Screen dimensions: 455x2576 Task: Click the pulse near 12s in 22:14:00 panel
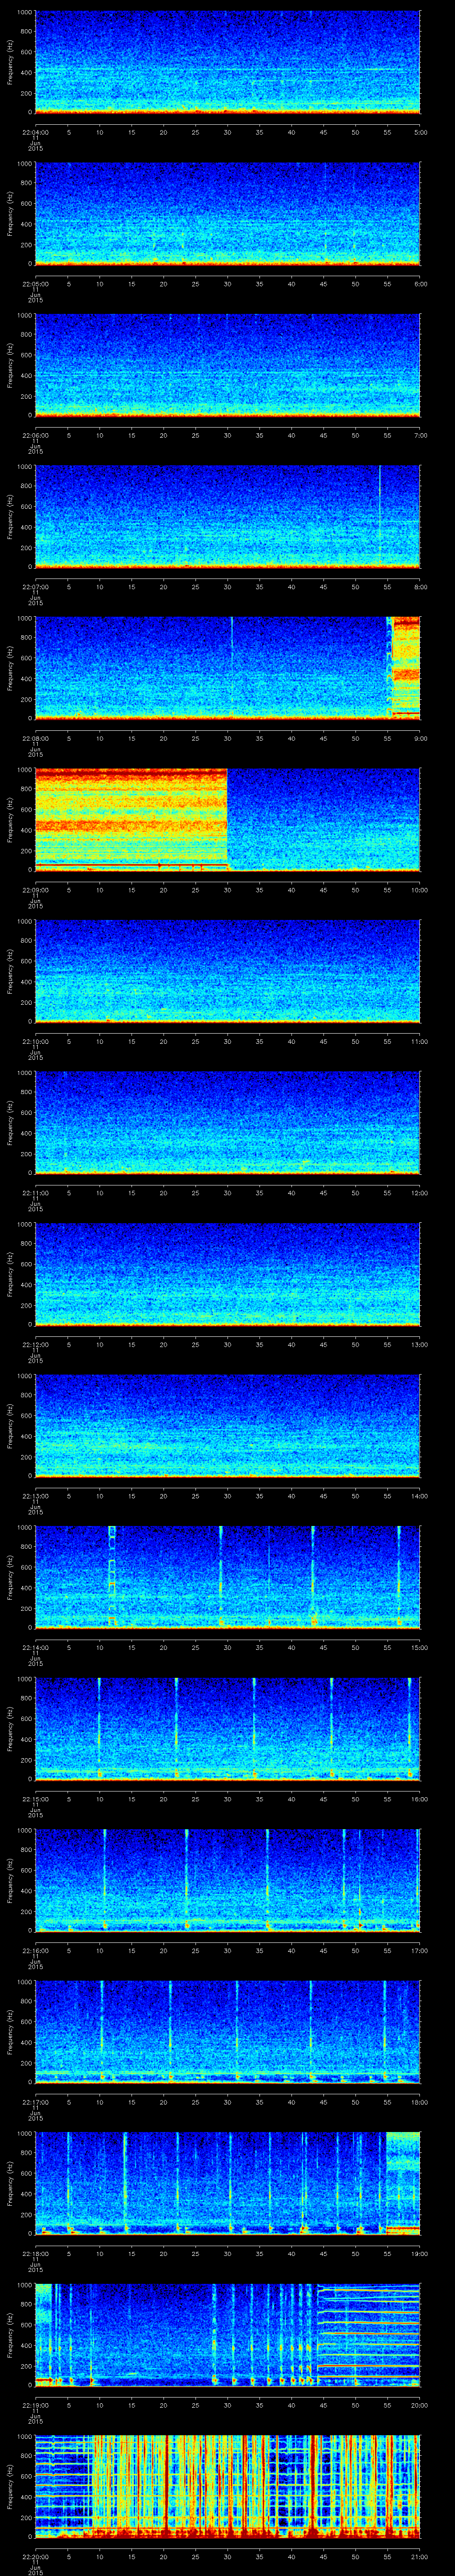[112, 1577]
